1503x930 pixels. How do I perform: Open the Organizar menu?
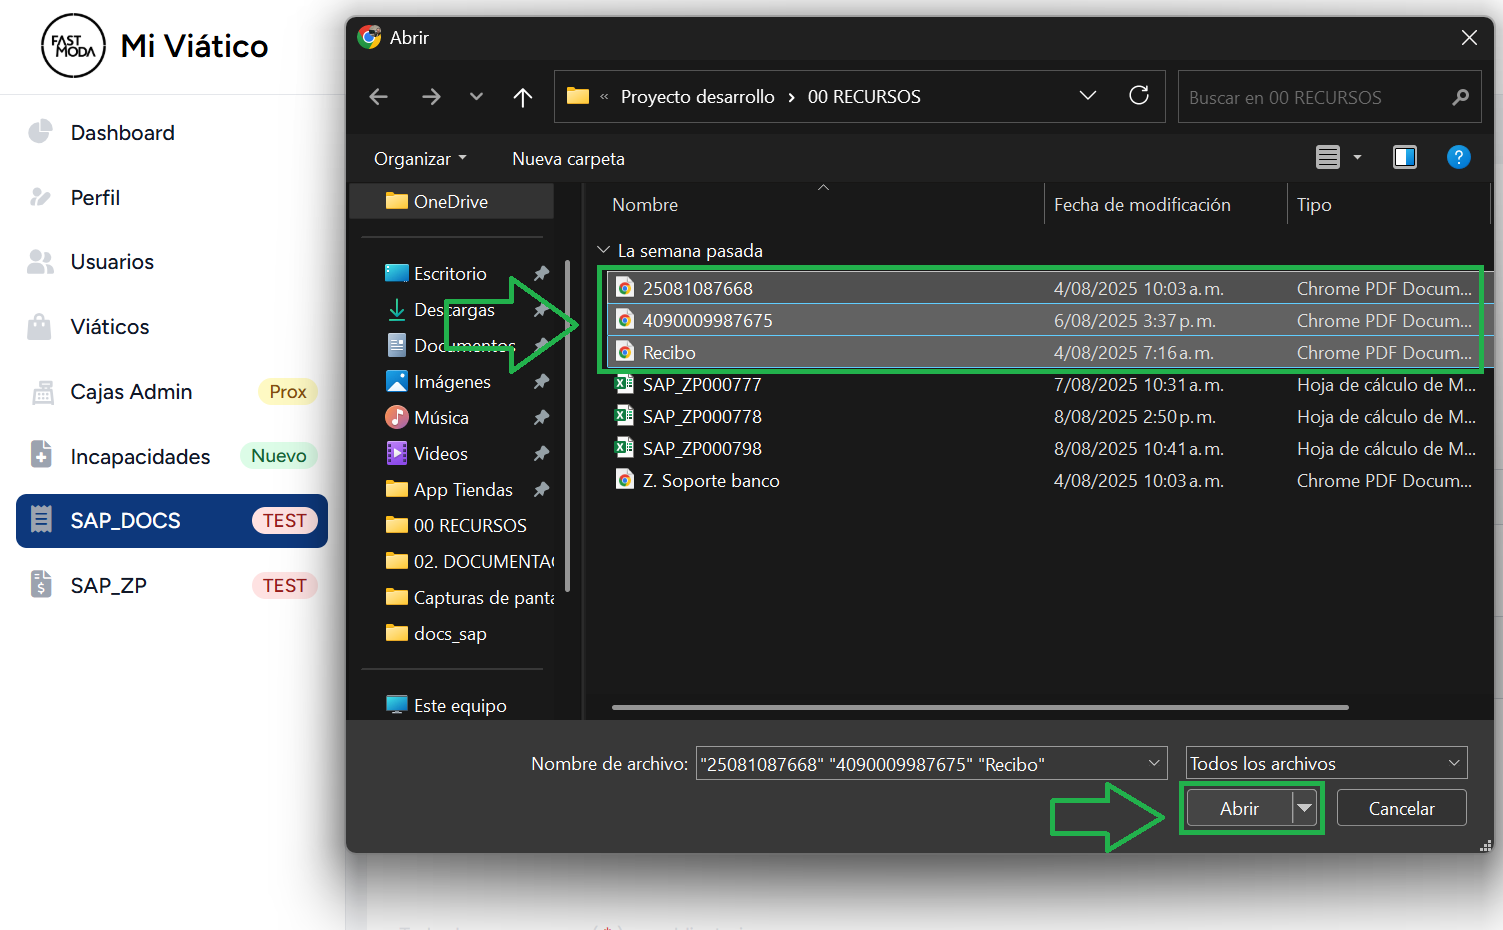[x=420, y=159]
